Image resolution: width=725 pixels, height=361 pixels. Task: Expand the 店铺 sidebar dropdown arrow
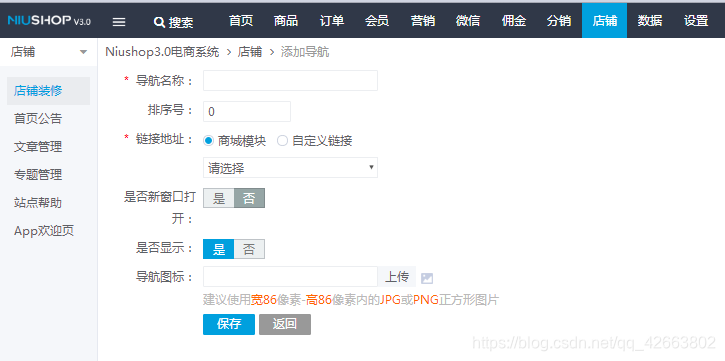[83, 52]
